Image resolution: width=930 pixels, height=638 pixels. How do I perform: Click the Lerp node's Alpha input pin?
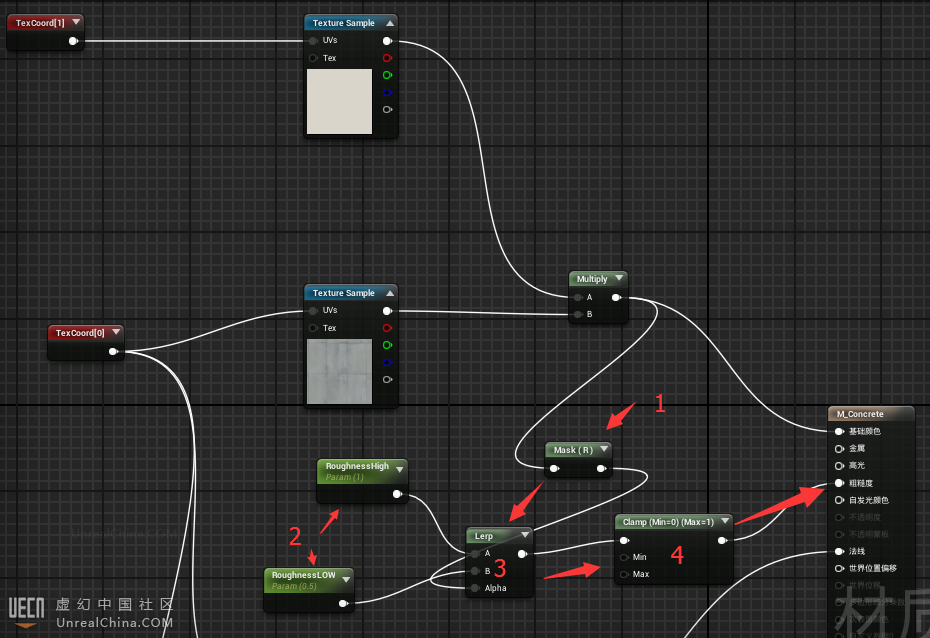click(474, 588)
